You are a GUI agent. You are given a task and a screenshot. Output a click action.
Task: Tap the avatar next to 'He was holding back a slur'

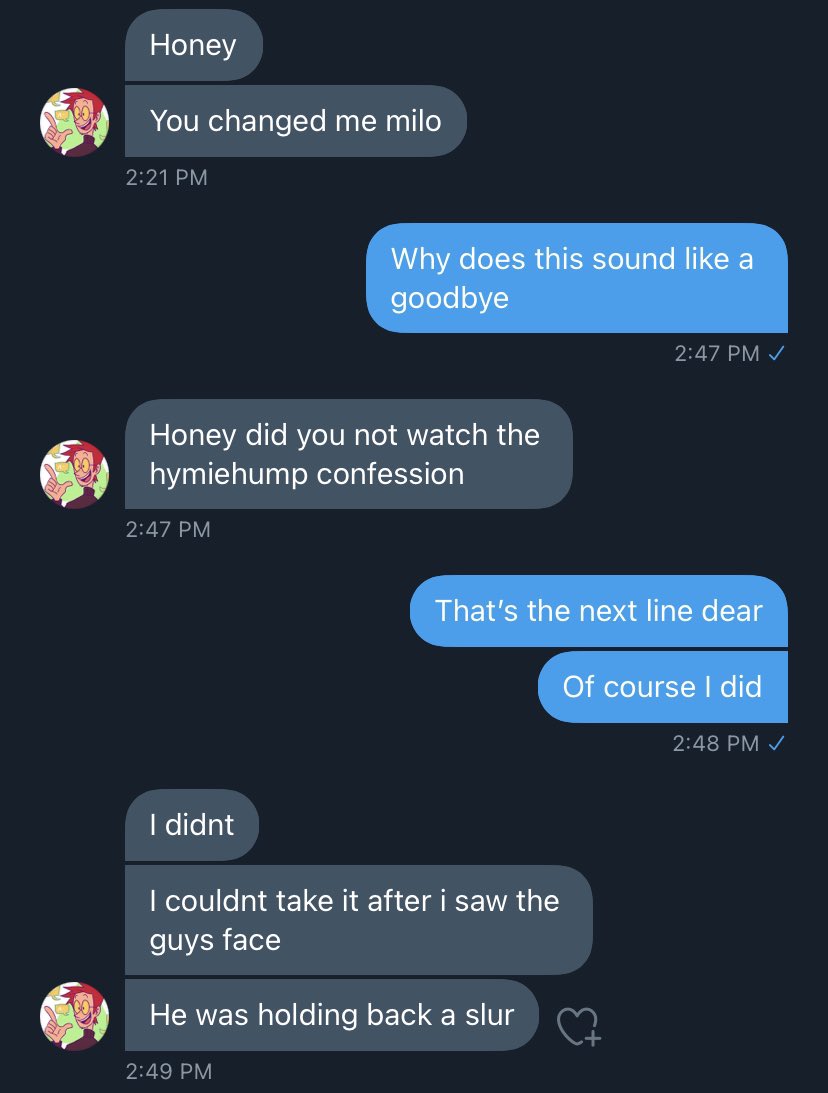[x=74, y=1016]
